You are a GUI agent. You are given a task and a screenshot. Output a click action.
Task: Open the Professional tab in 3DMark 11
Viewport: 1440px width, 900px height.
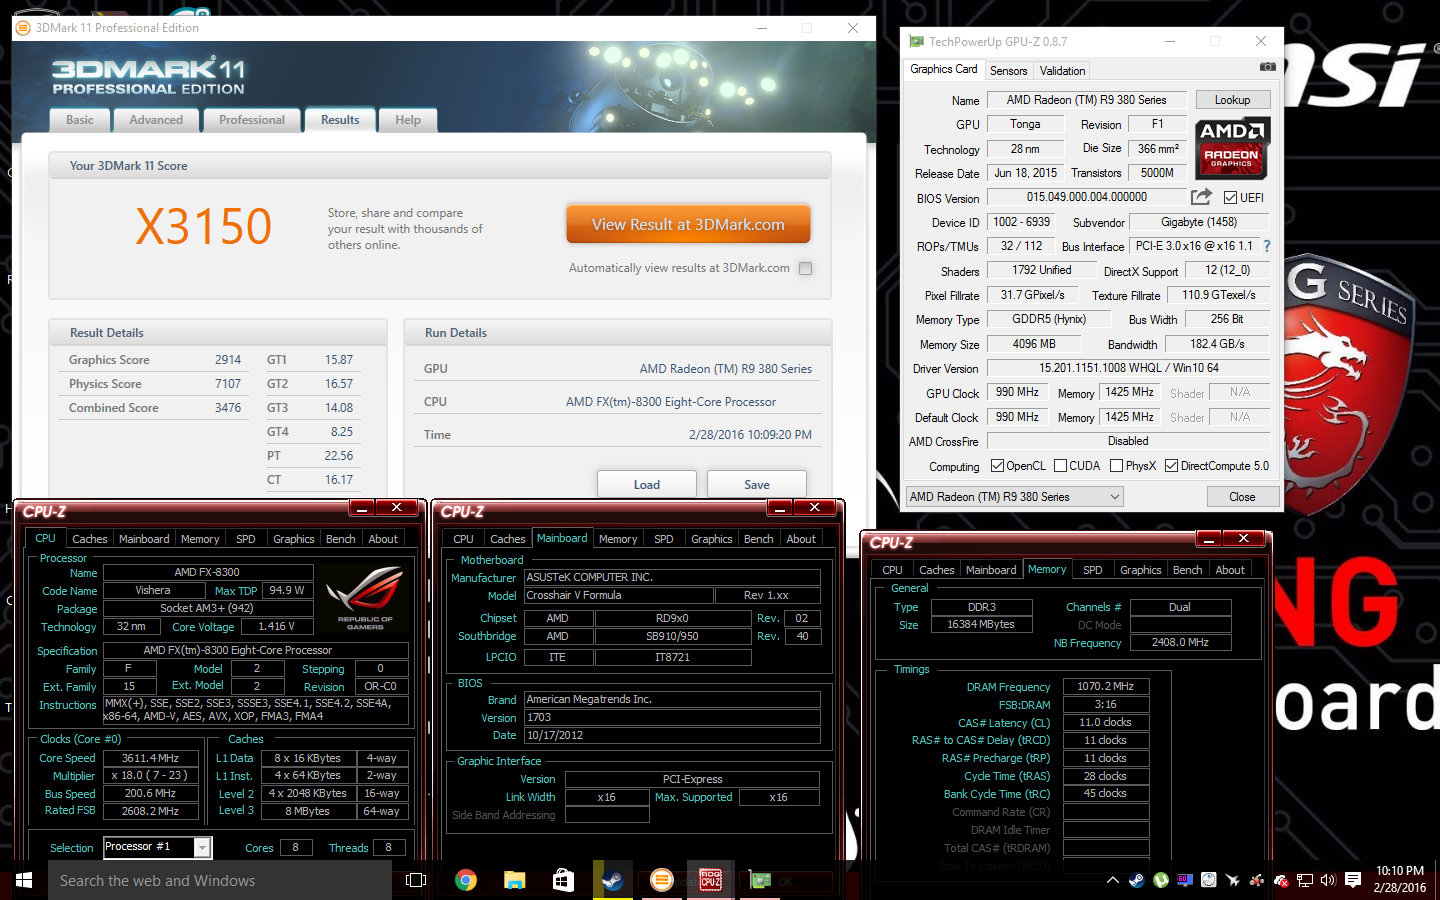point(252,120)
